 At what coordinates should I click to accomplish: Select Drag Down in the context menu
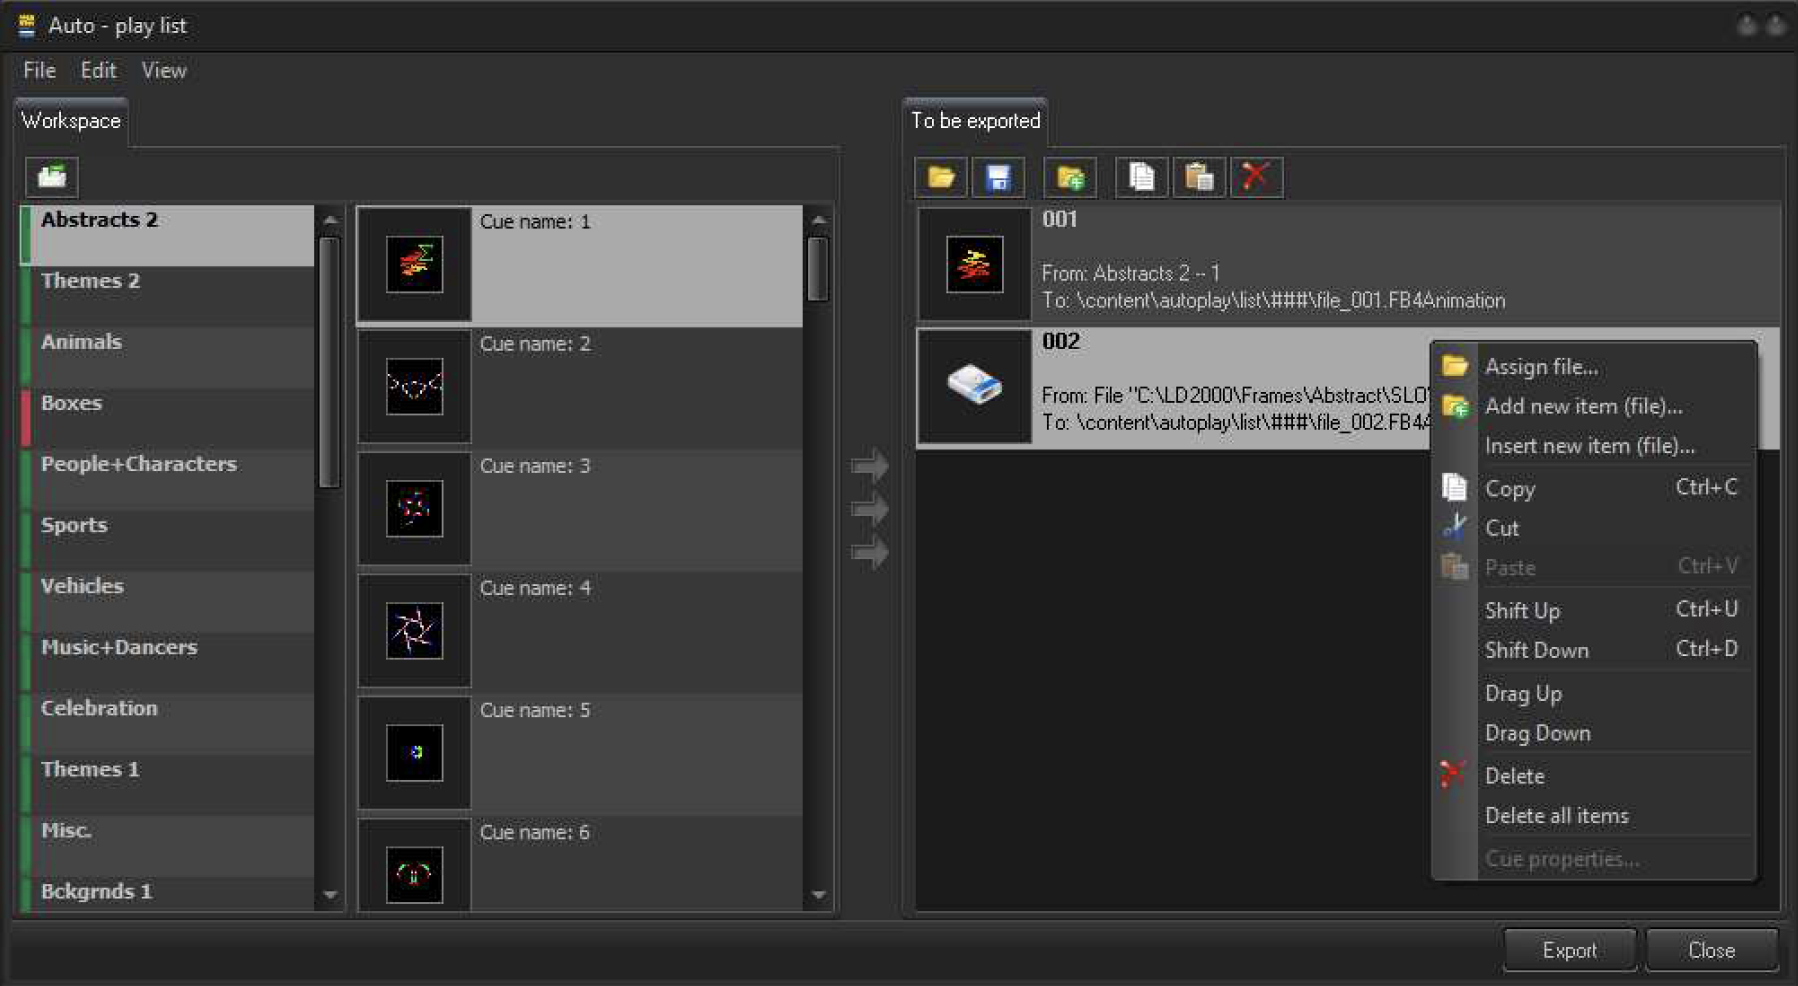point(1594,733)
